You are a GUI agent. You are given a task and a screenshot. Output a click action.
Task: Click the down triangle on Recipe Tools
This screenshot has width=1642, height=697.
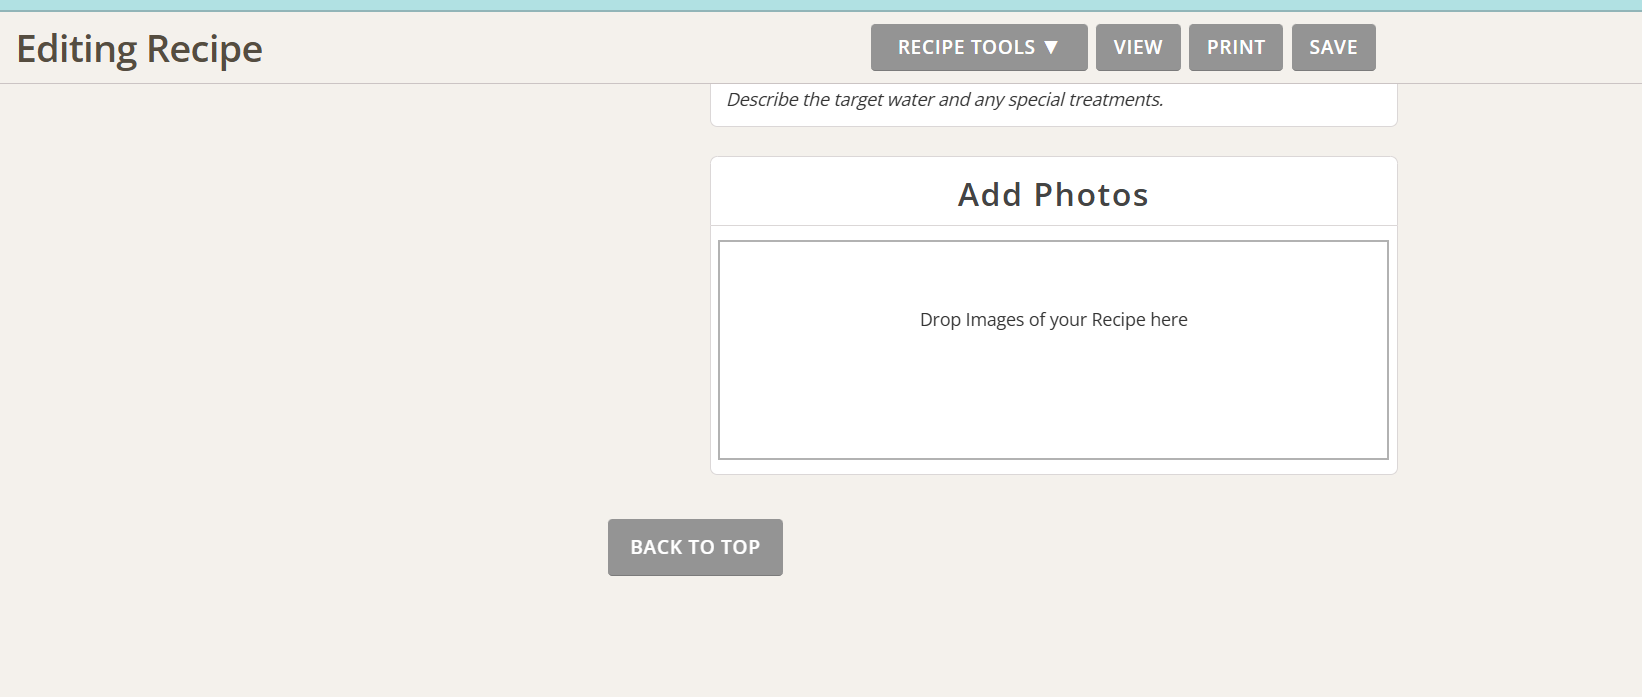click(1051, 47)
